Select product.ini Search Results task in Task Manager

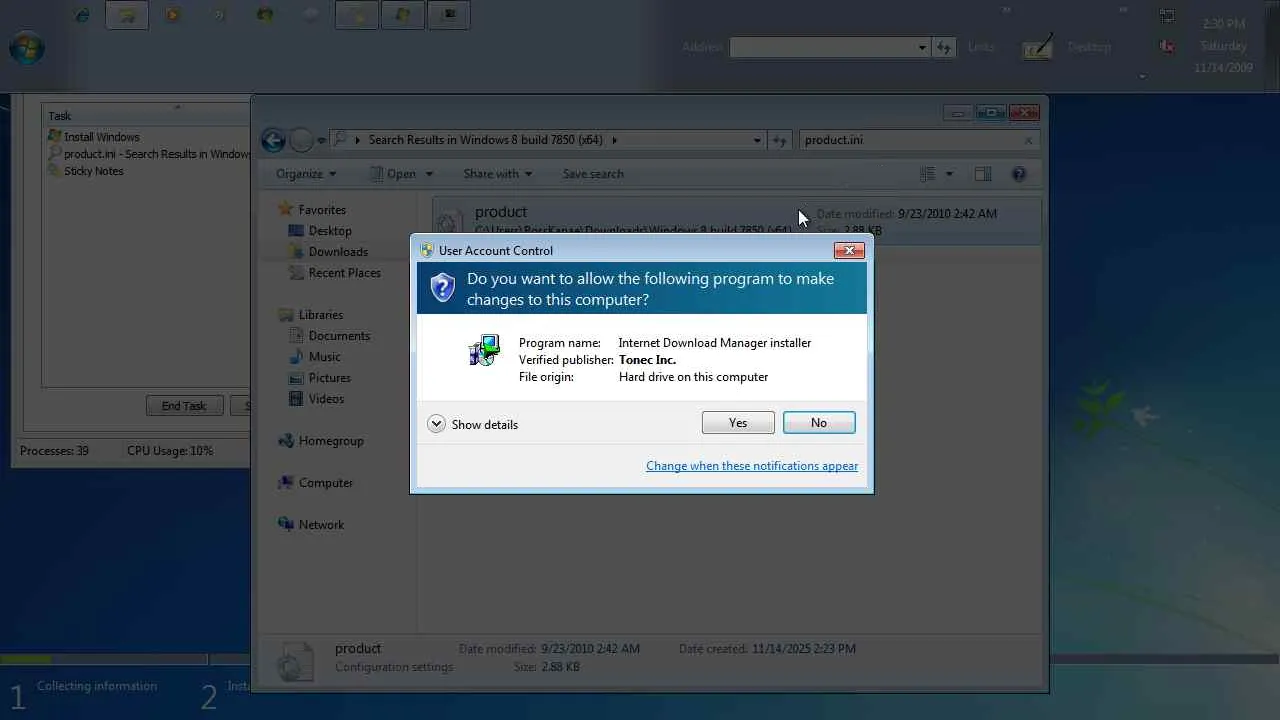coord(148,154)
